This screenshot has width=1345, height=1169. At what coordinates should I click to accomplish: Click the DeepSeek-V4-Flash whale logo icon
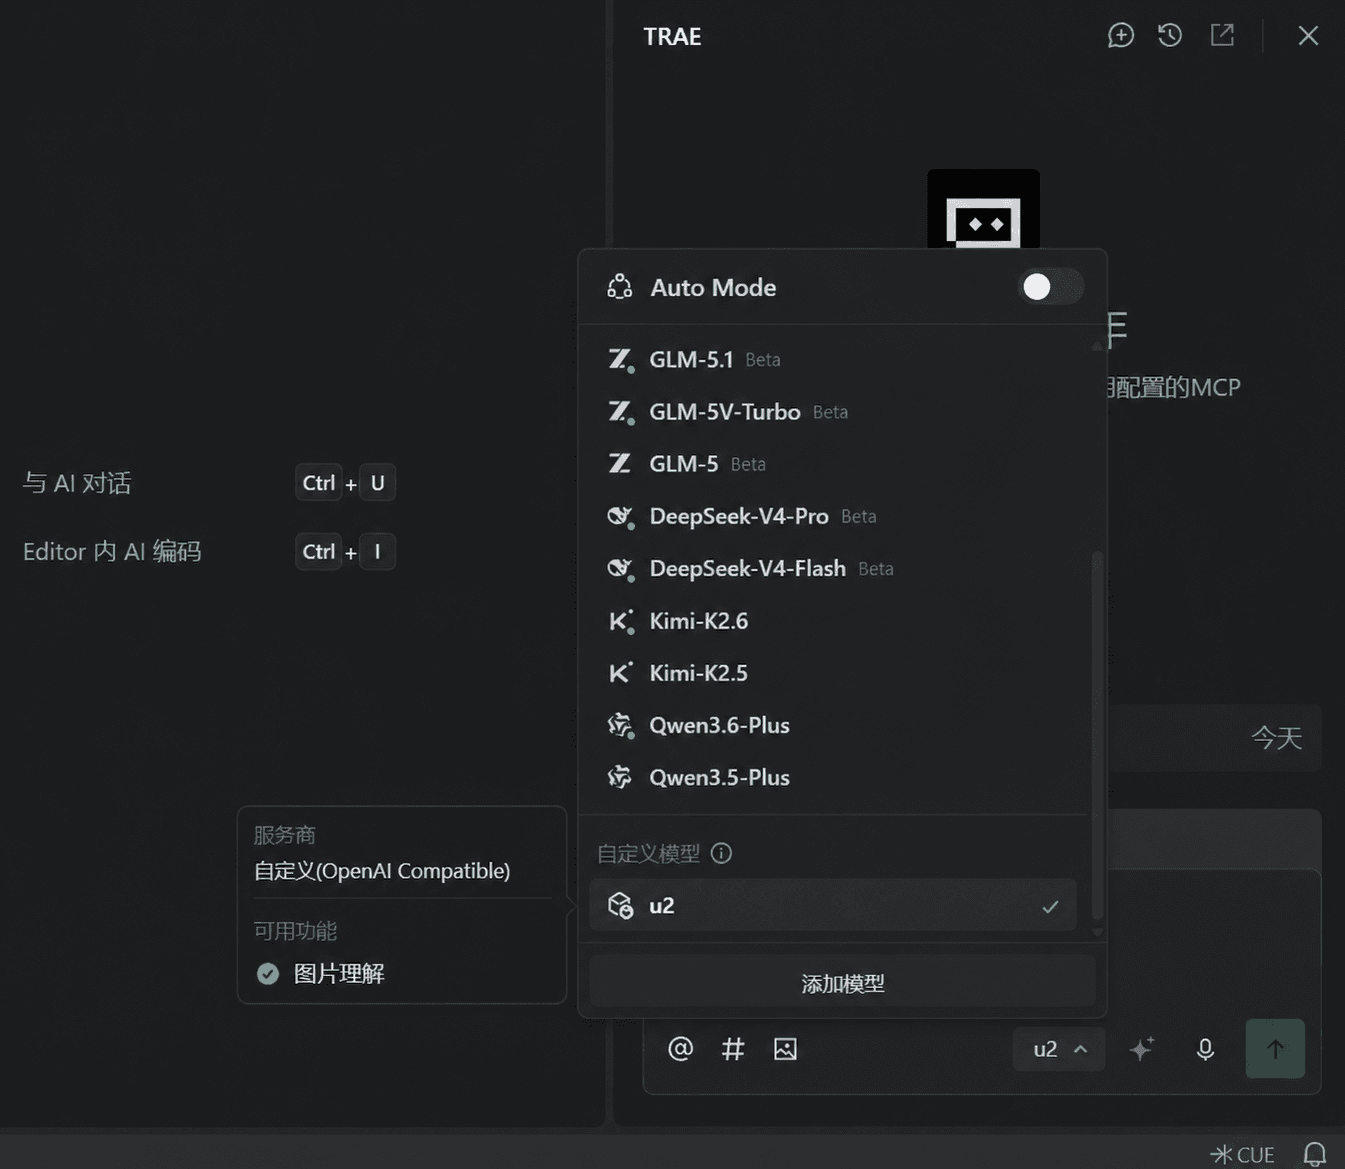621,569
